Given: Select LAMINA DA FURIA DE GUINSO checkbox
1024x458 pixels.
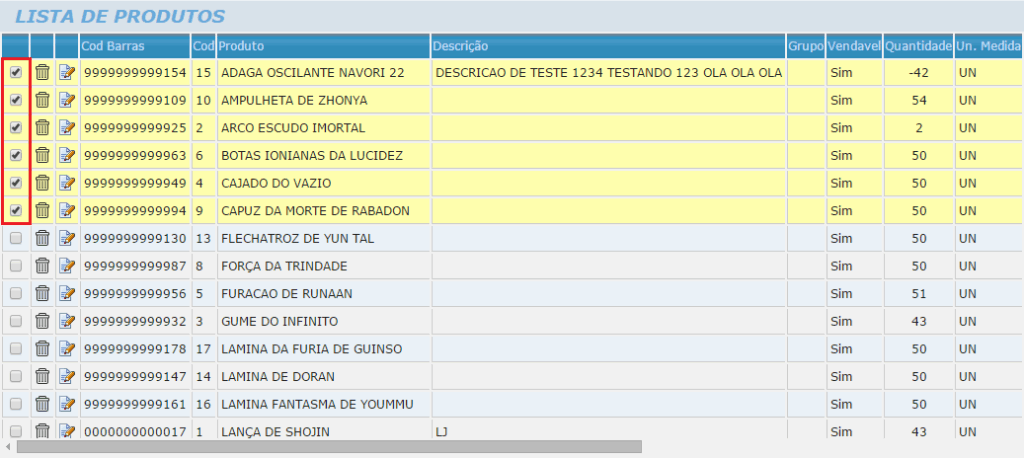Looking at the screenshot, I should pyautogui.click(x=16, y=349).
